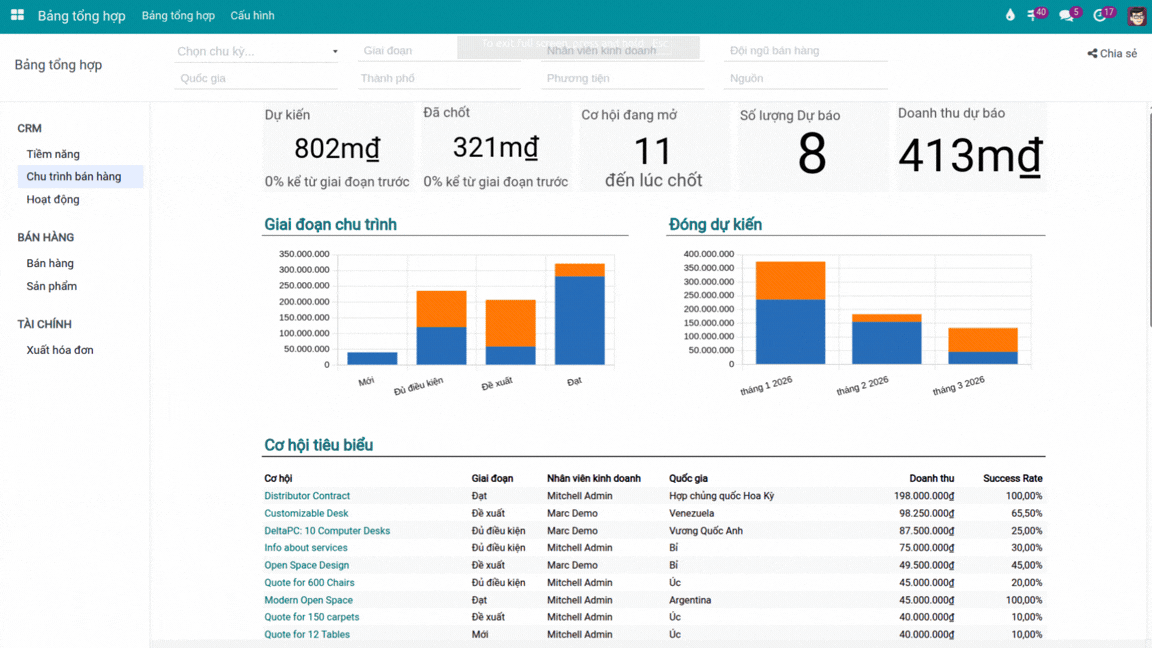
Task: Open activities clock icon with badge 17
Action: pos(1100,15)
